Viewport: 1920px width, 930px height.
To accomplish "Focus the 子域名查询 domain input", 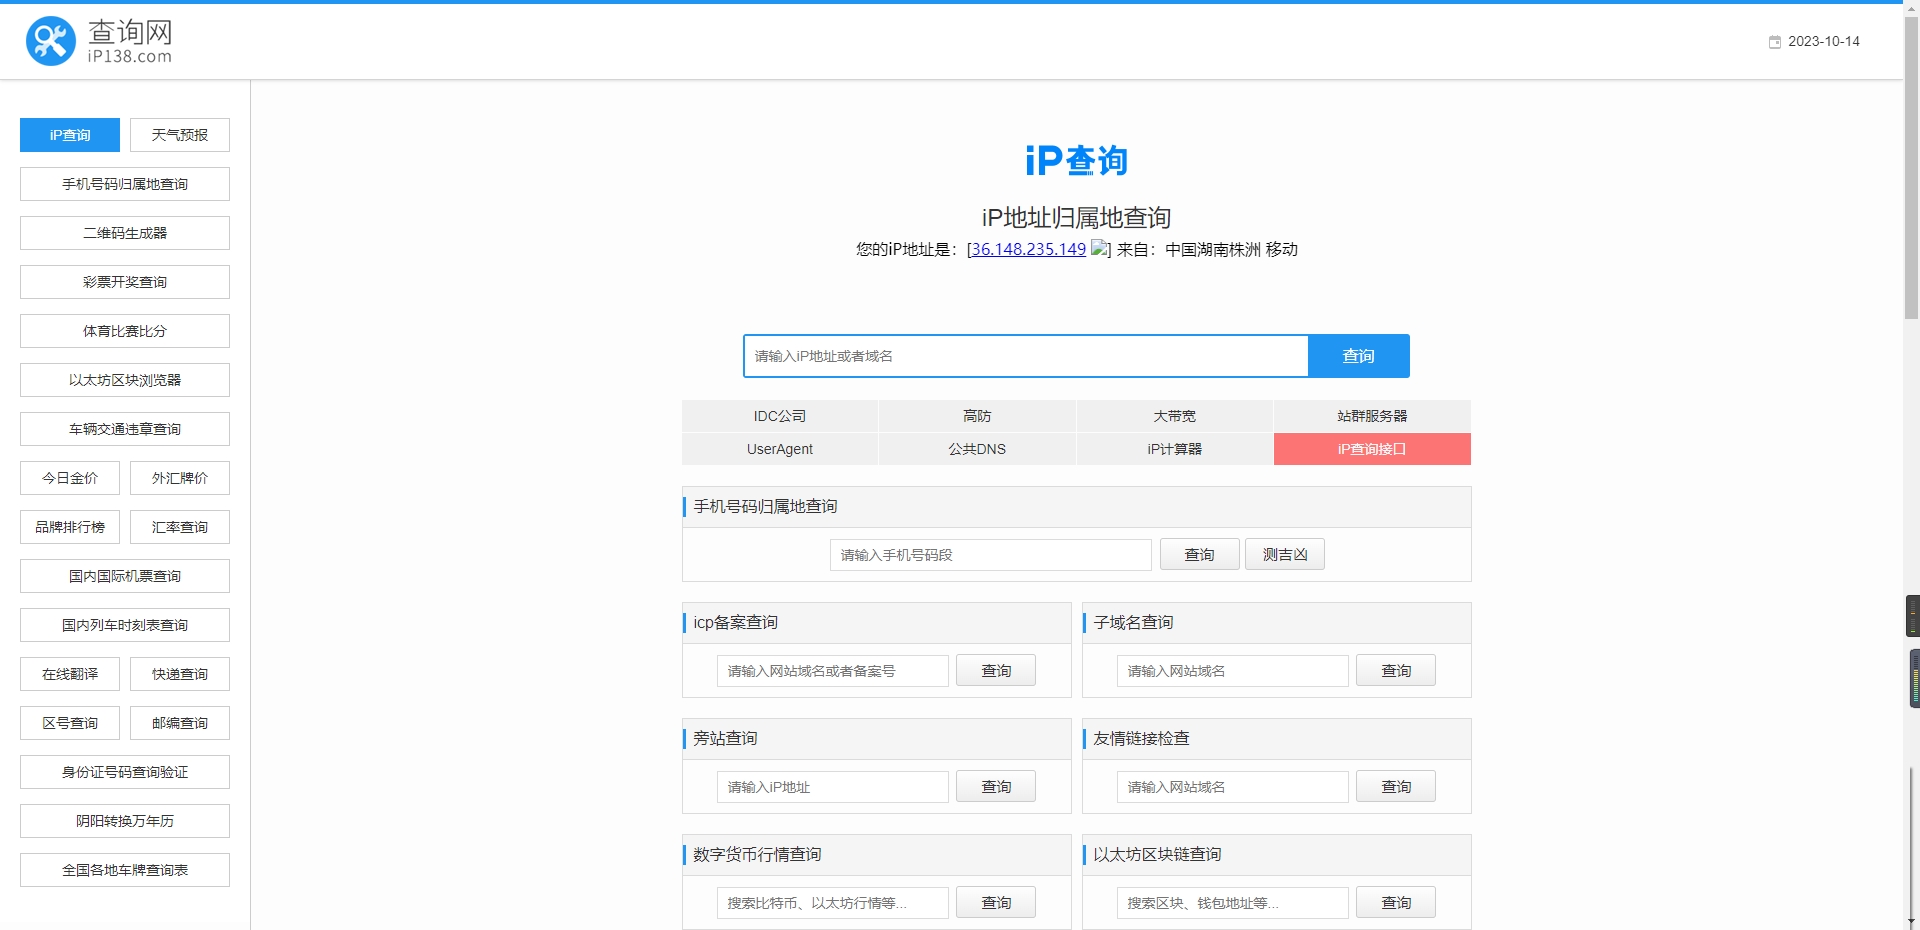I will pos(1233,671).
